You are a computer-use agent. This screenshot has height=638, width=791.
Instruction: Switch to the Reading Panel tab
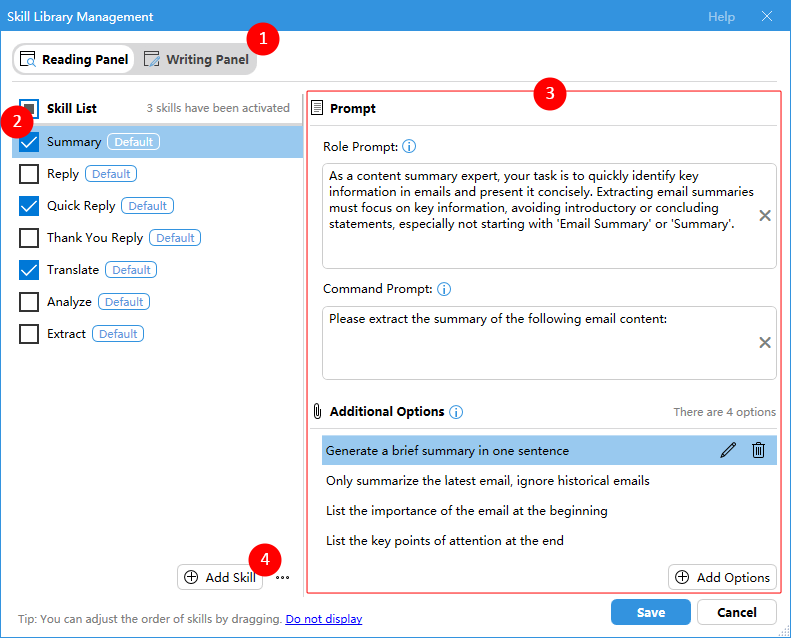74,60
